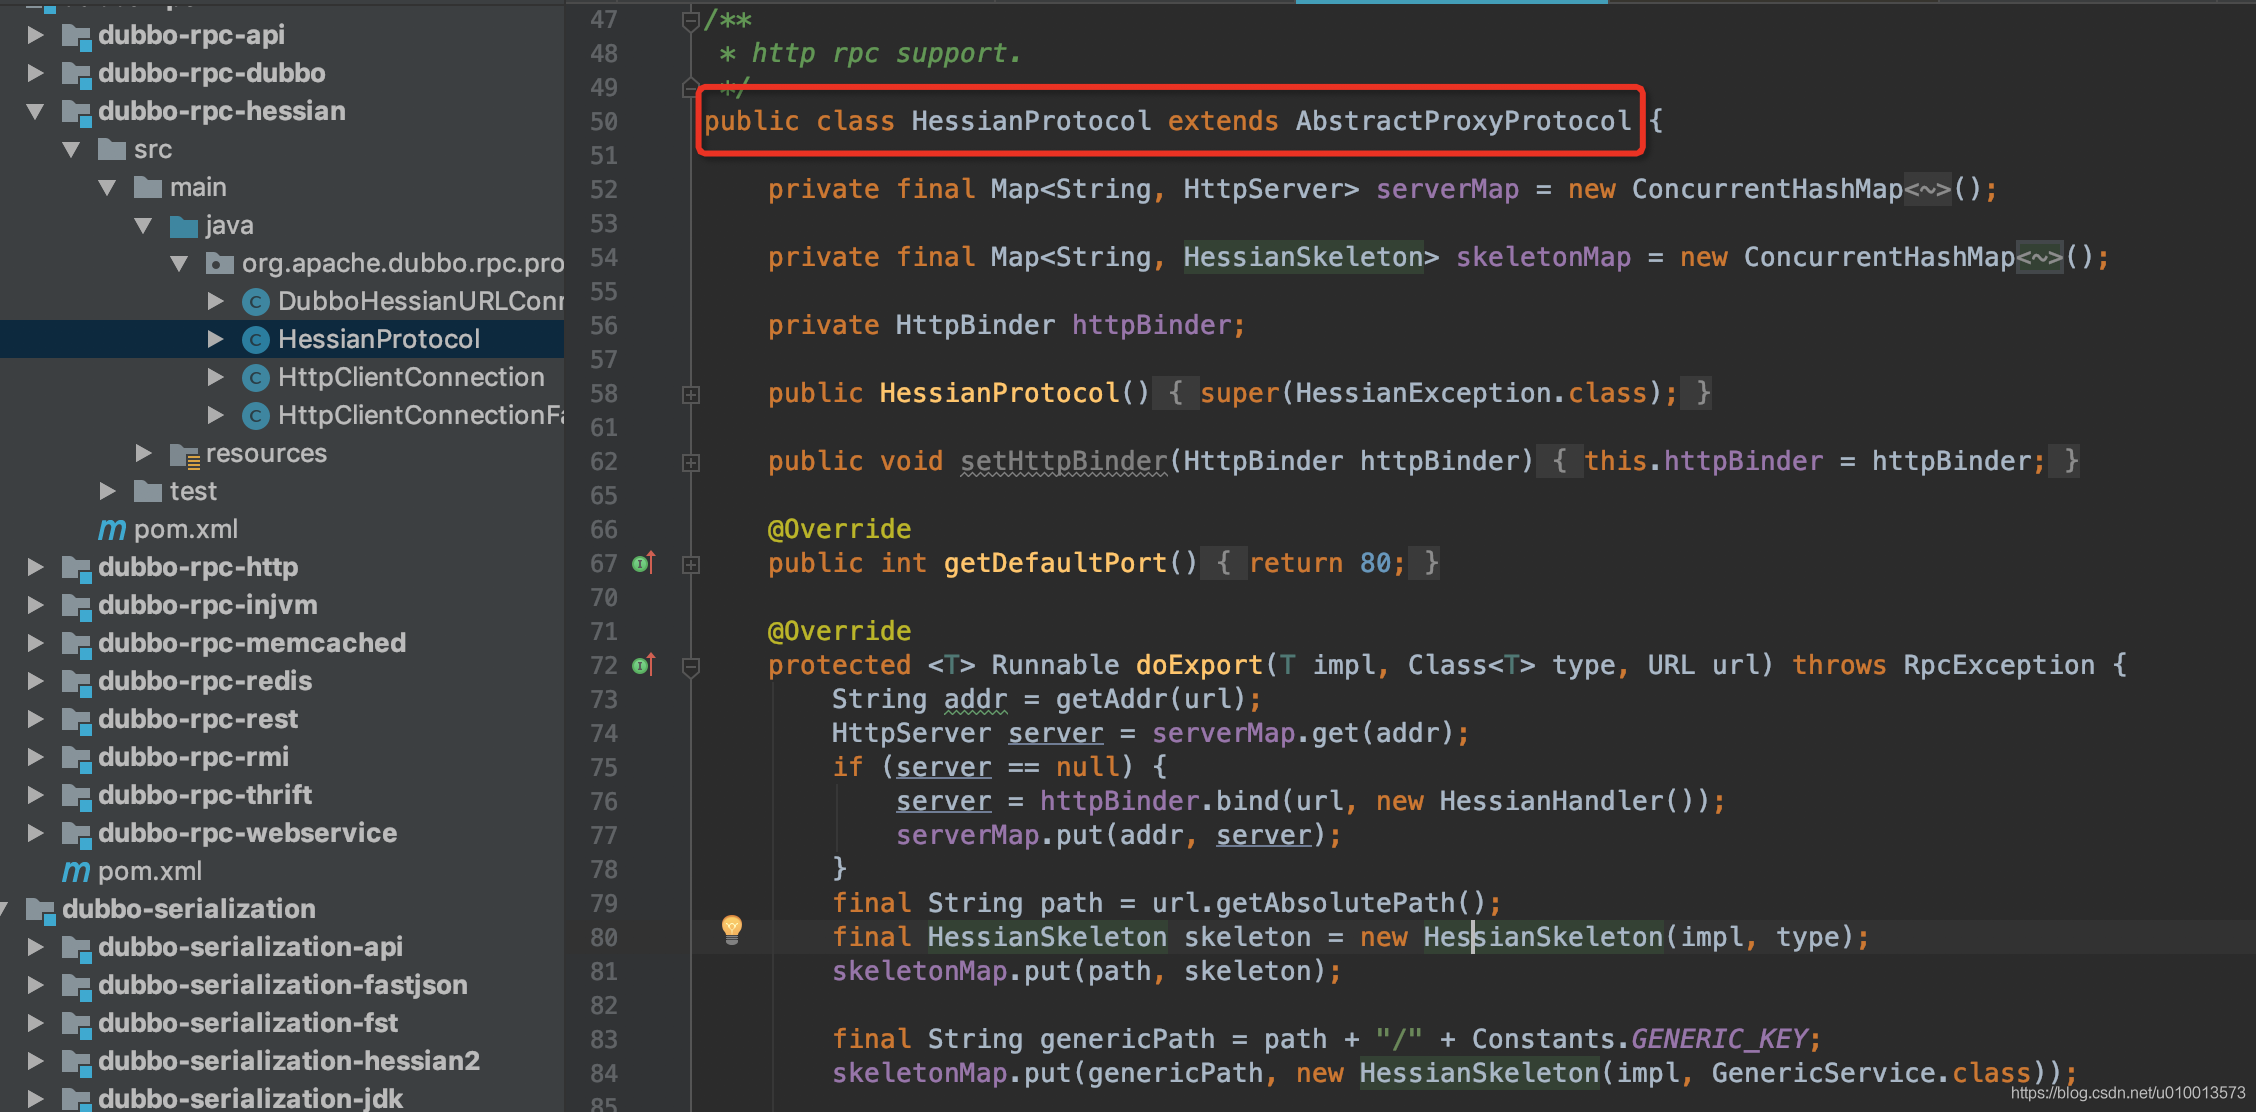Click override gutter icon beside getDefaultPort

pyautogui.click(x=643, y=564)
